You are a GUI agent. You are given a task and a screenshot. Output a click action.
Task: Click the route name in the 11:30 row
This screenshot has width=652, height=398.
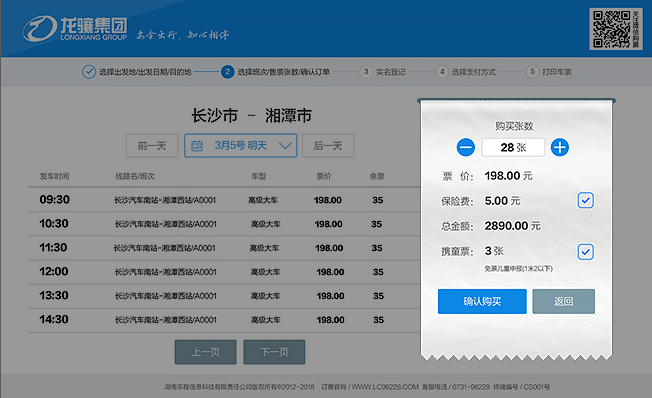click(x=165, y=248)
